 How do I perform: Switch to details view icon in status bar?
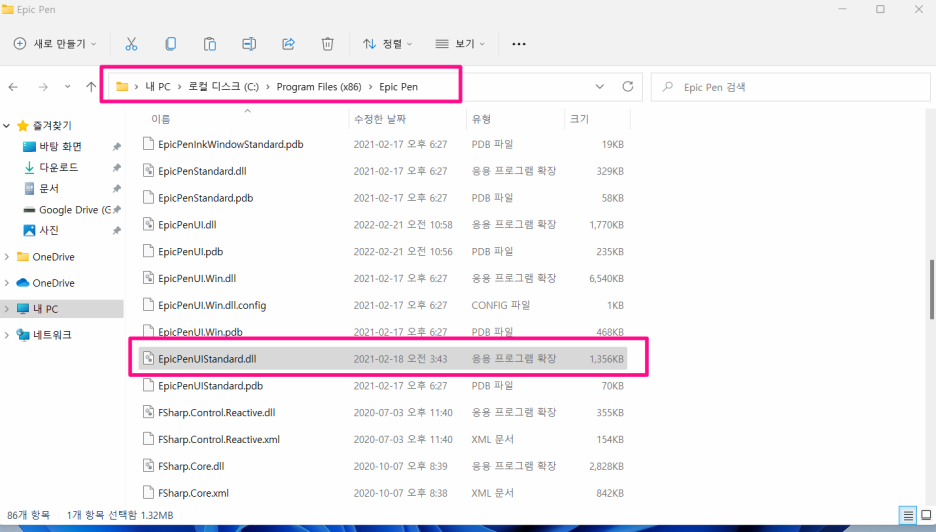coord(908,515)
